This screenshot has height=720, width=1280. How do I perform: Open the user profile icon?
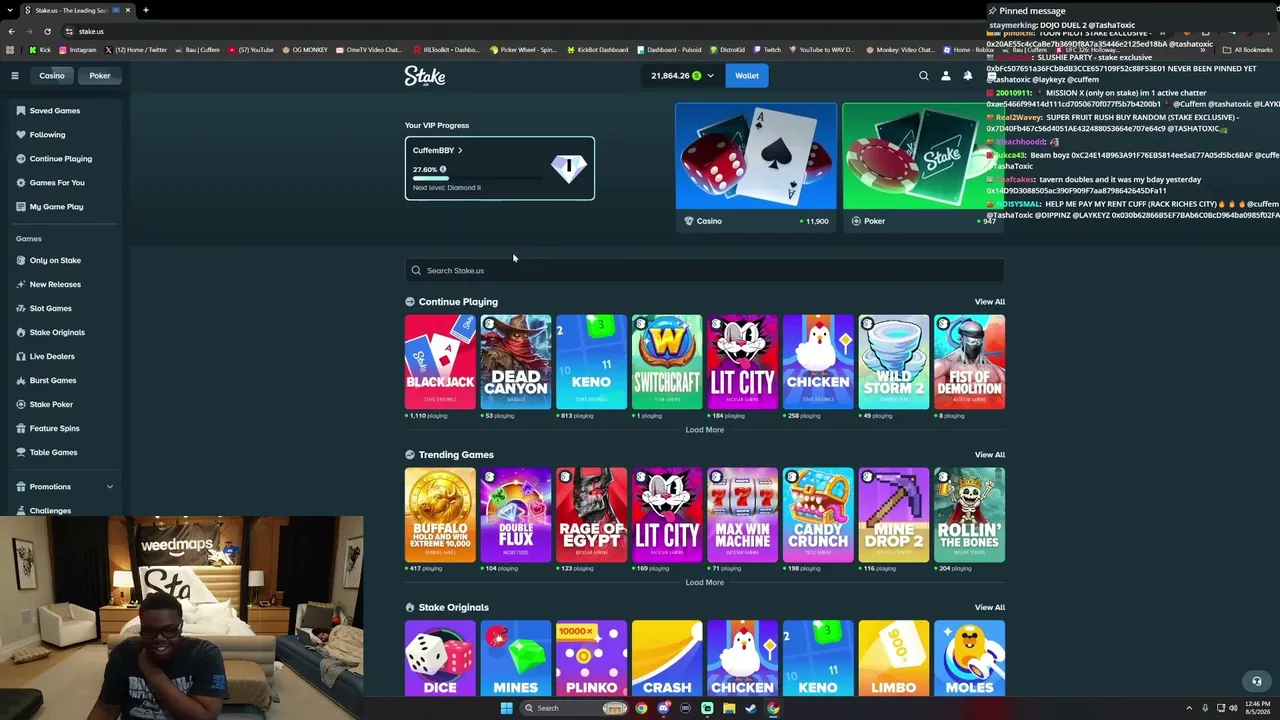946,76
